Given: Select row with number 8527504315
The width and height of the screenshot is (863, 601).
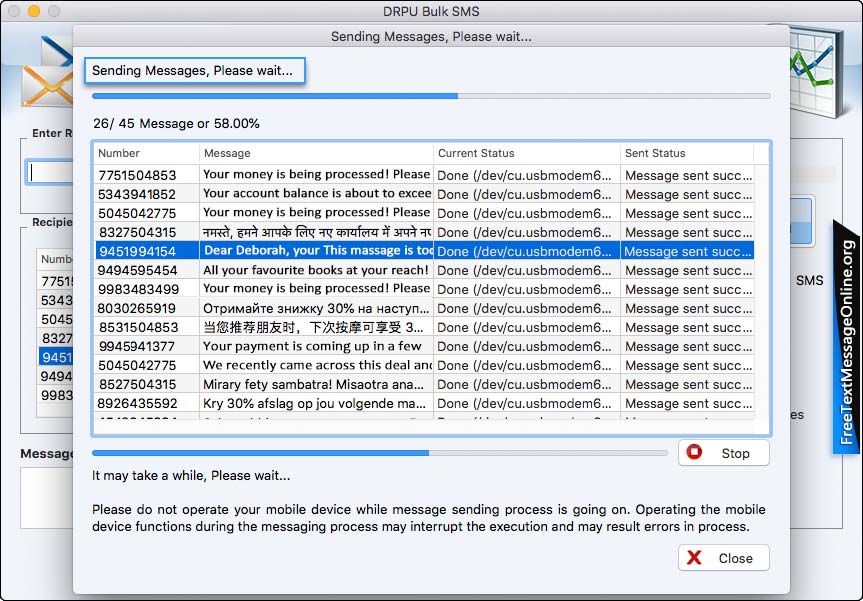Looking at the screenshot, I should tap(424, 384).
